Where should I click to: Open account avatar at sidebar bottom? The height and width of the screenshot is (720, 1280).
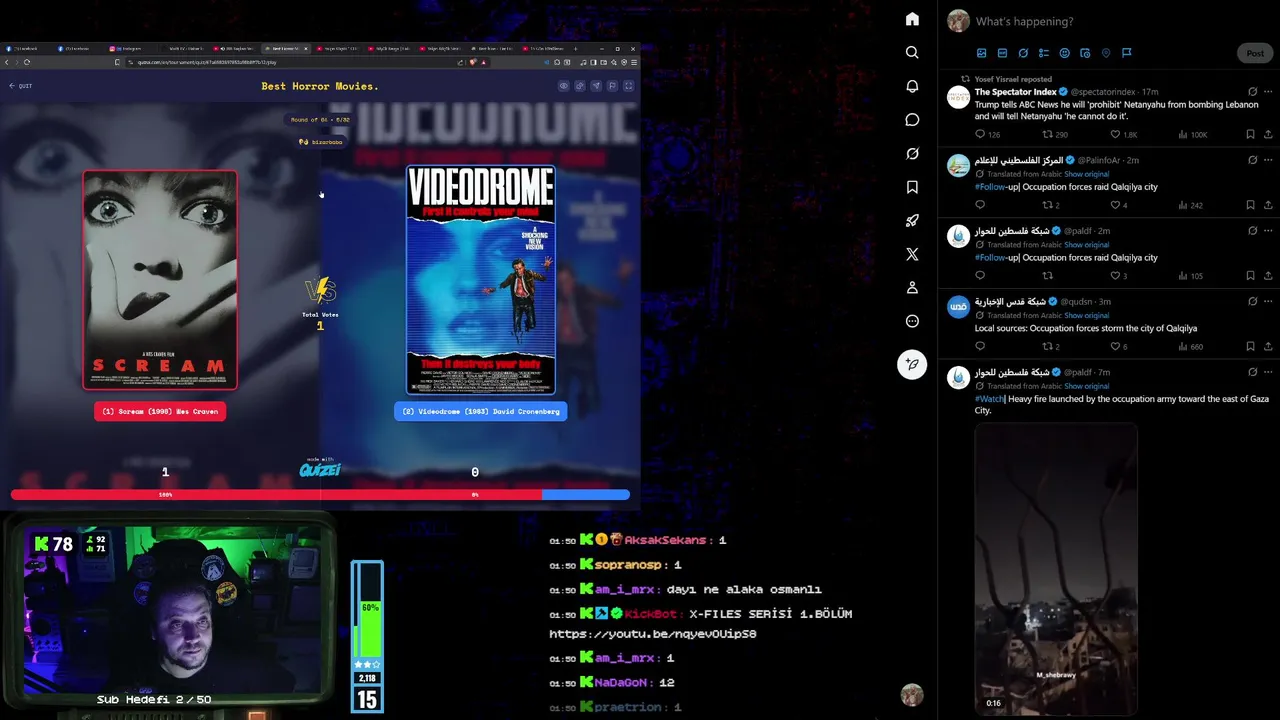coord(911,695)
